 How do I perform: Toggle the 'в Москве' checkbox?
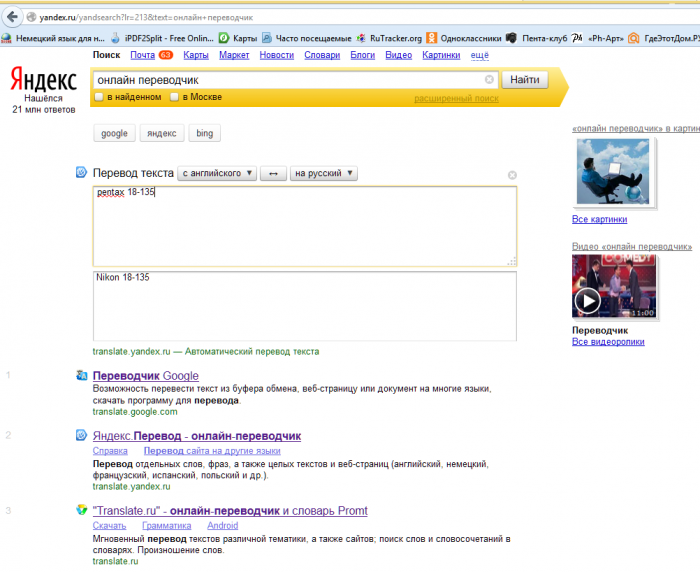click(x=175, y=97)
